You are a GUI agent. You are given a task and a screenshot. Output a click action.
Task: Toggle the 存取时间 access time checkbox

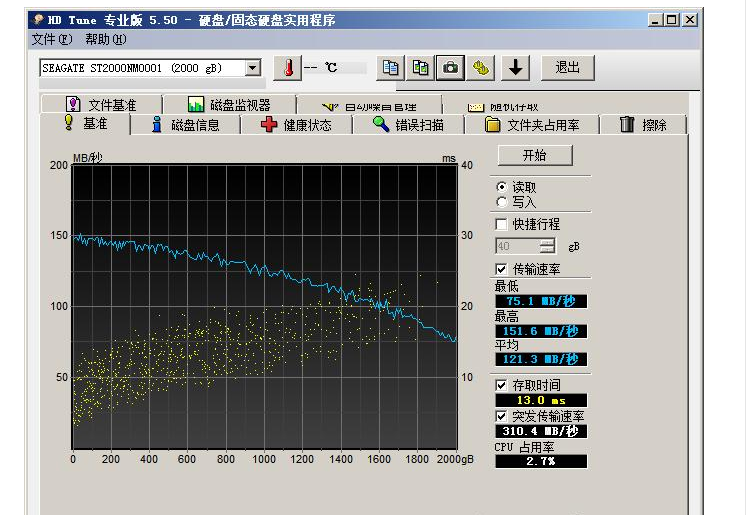point(502,385)
